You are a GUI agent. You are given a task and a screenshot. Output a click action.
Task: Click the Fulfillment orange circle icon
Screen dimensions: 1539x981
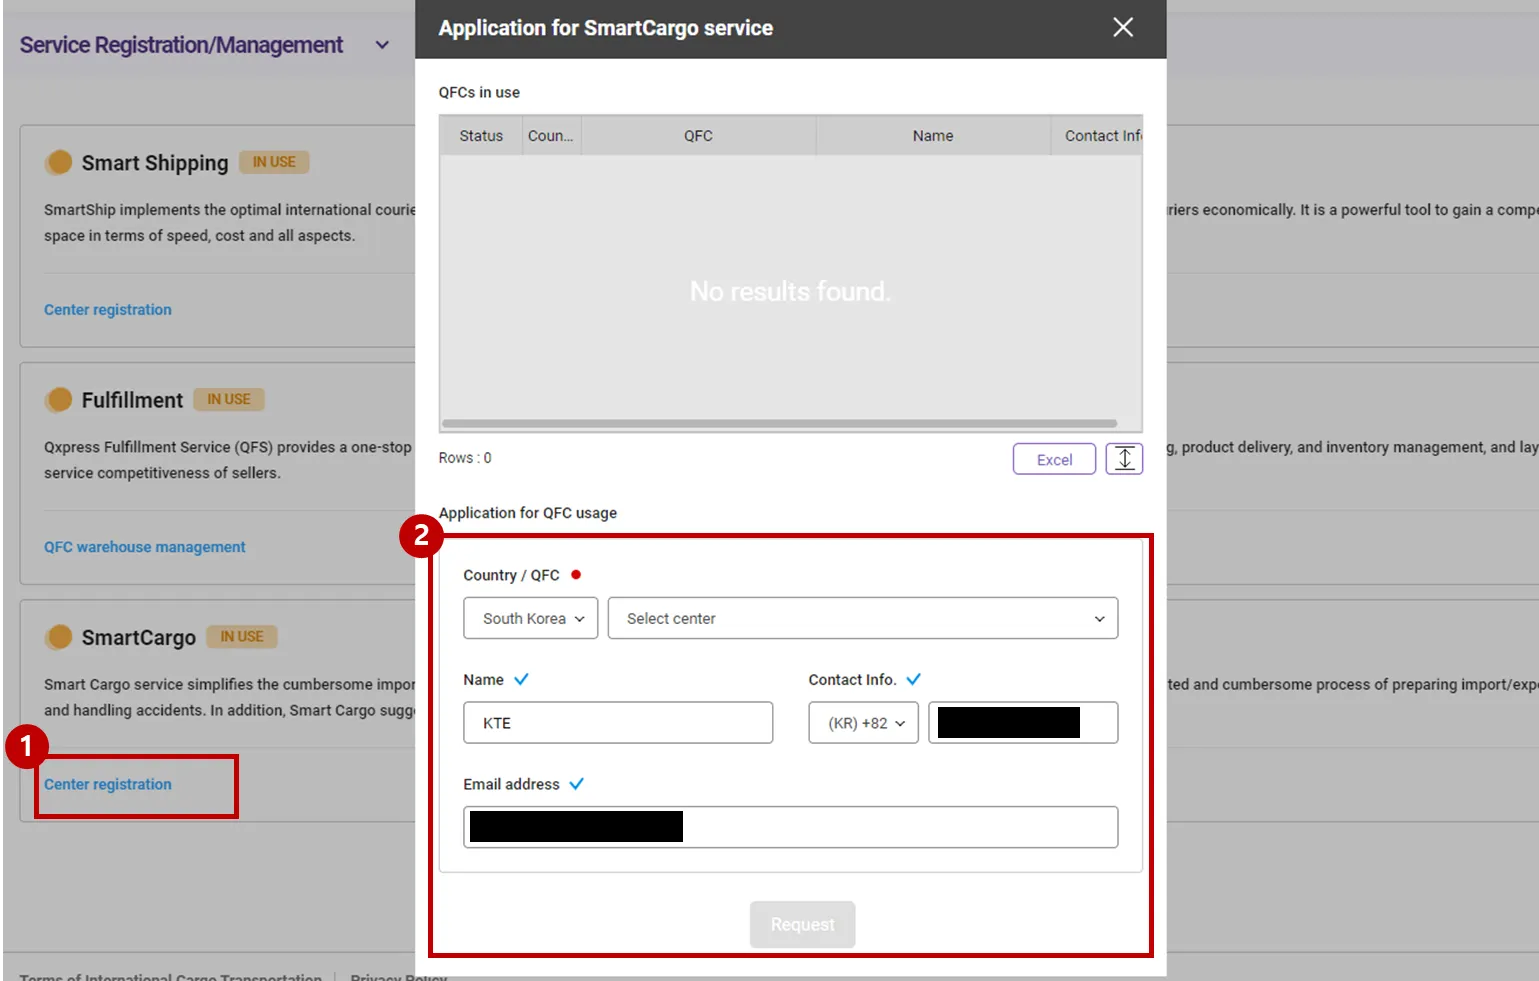pos(60,400)
